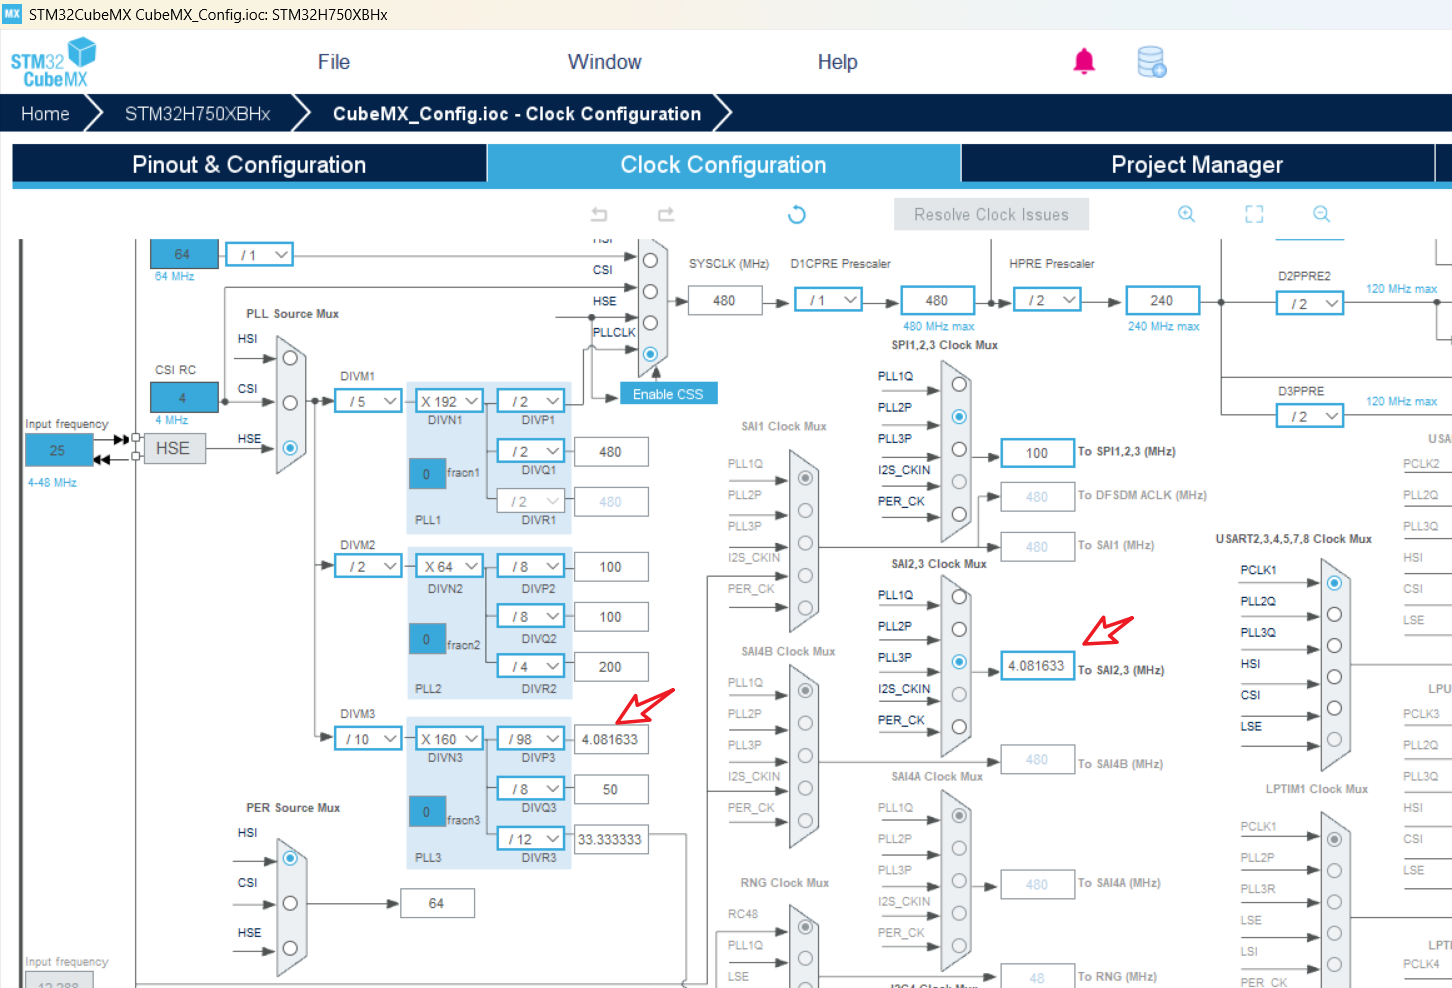This screenshot has height=988, width=1452.
Task: Click the MX app icon in title bar
Action: pos(12,14)
